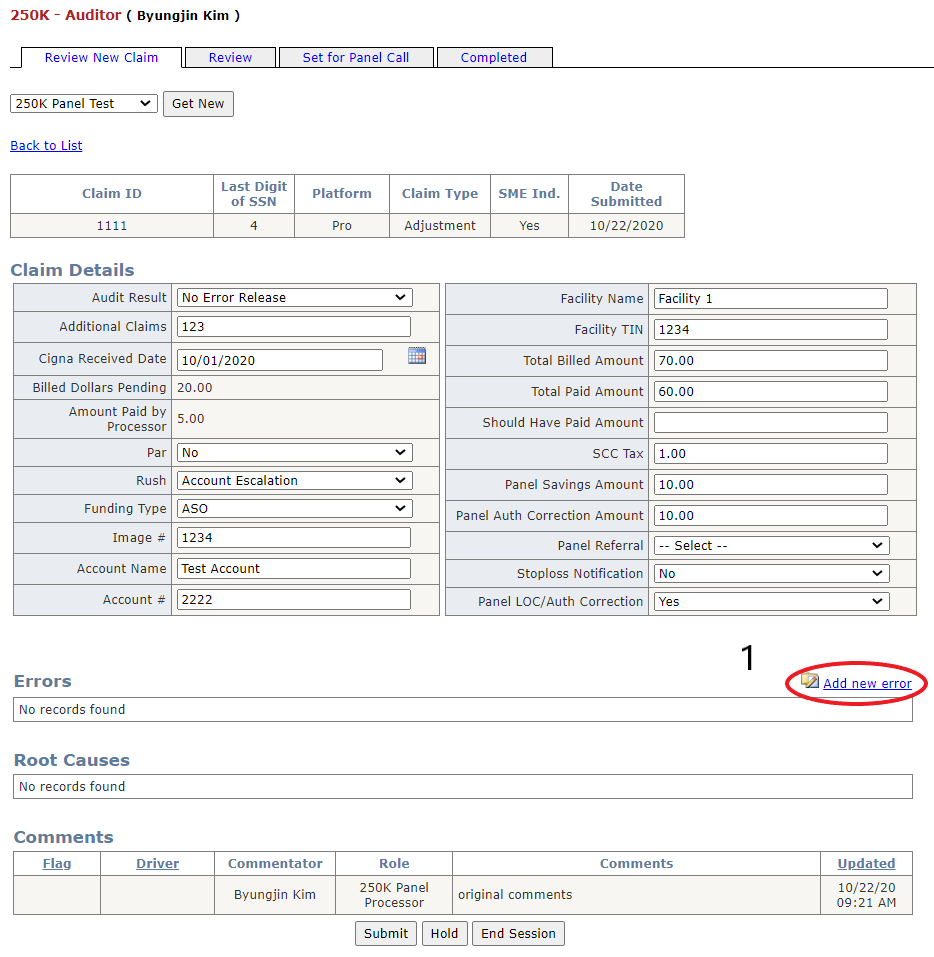
Task: Select the Account Name text field
Action: click(294, 569)
